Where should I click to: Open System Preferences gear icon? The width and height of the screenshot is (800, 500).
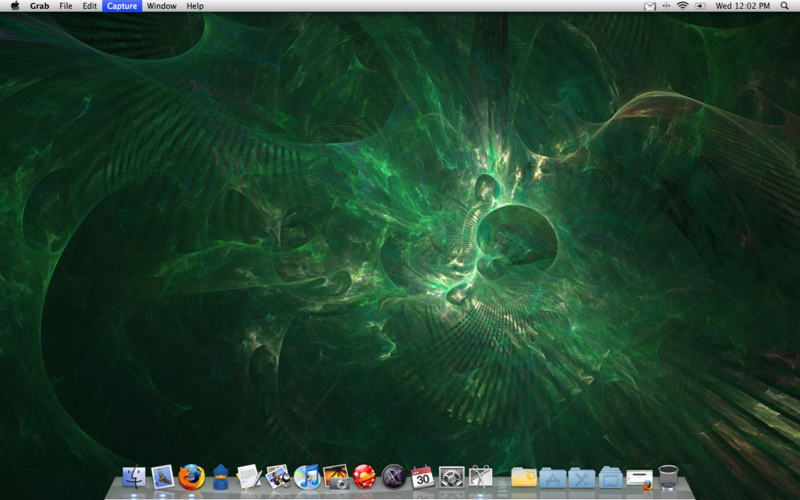click(452, 477)
